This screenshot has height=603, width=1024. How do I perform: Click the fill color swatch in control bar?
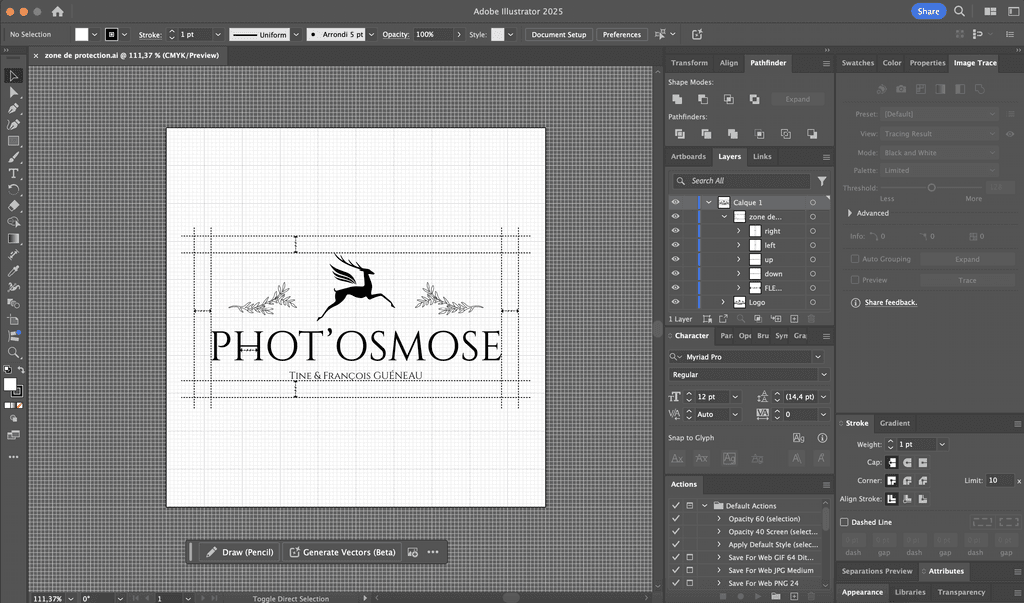[x=82, y=34]
